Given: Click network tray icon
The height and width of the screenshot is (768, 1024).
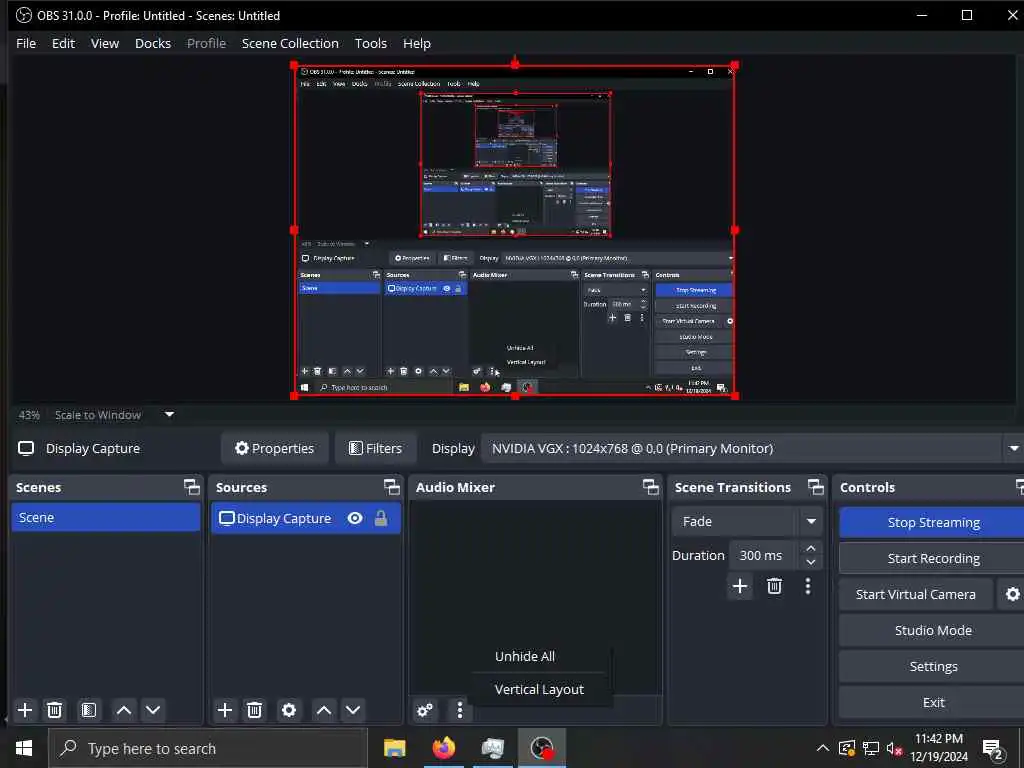Looking at the screenshot, I should tap(871, 748).
